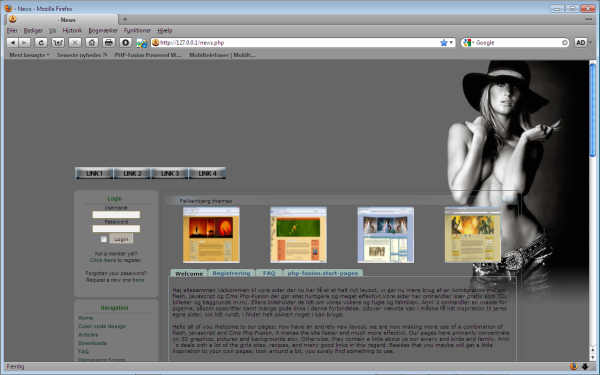The height and width of the screenshot is (375, 600).
Task: Open the list all tabs dropdown
Action: point(589,19)
